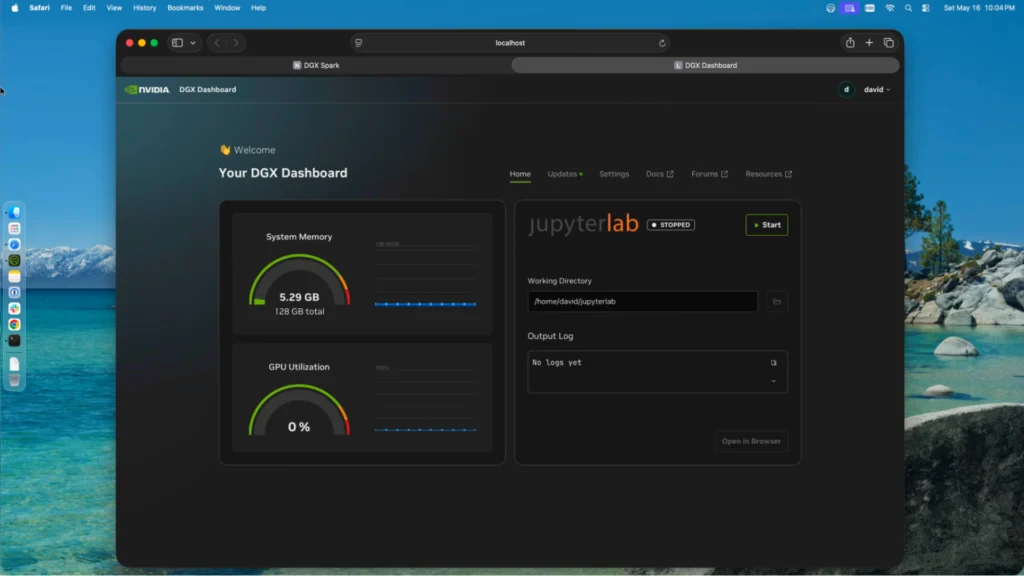This screenshot has width=1024, height=576.
Task: Open Notes from the Dock
Action: pyautogui.click(x=14, y=276)
